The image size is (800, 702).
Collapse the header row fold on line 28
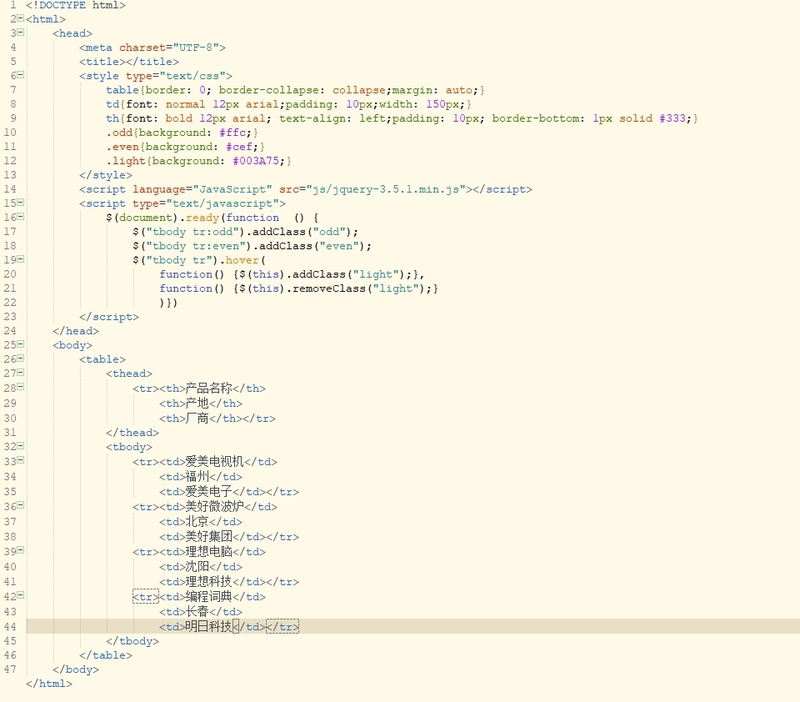(20, 387)
